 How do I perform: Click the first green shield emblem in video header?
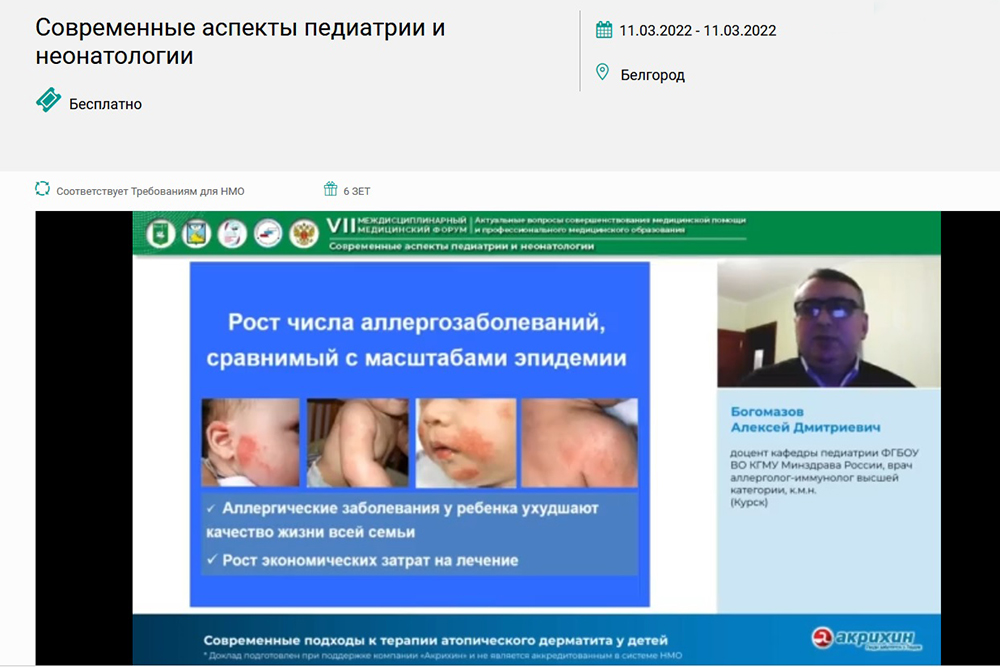[159, 234]
